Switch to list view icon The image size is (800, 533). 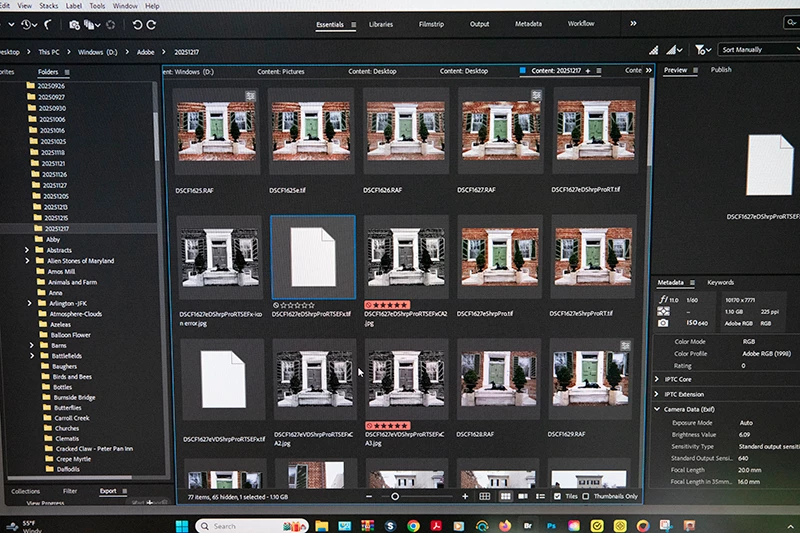pyautogui.click(x=540, y=496)
